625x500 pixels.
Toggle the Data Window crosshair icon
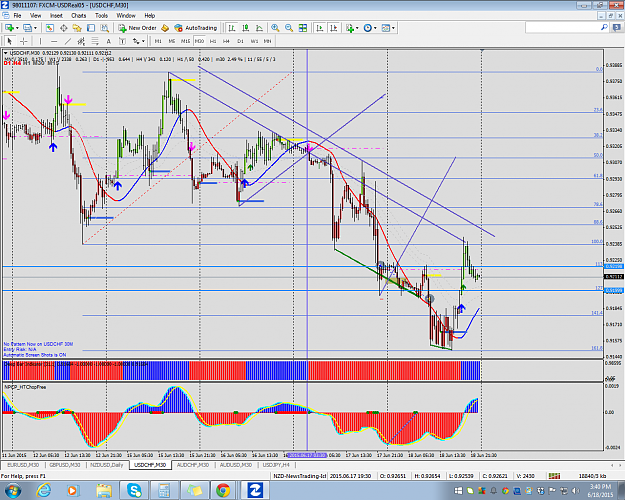pos(63,28)
